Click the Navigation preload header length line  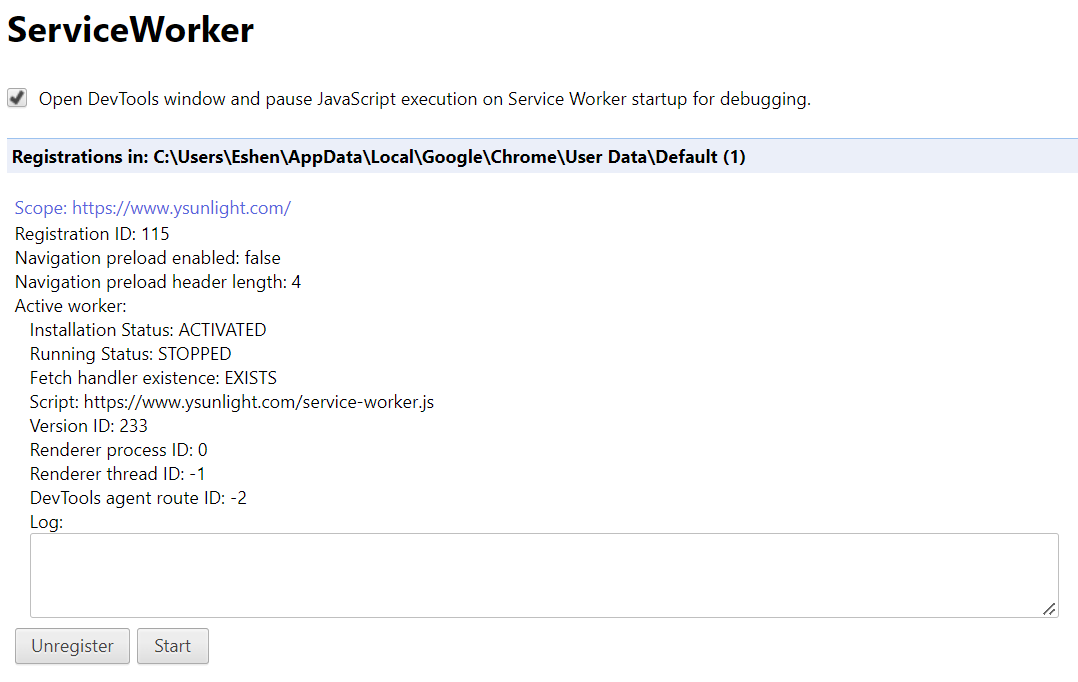click(x=157, y=282)
